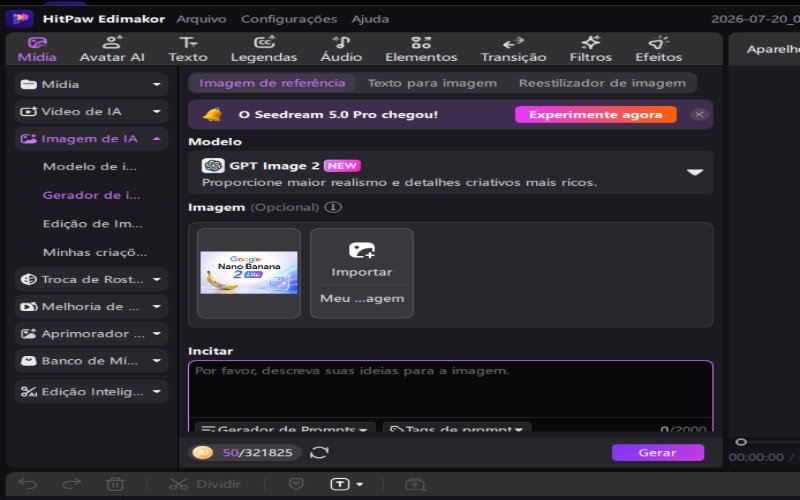
Task: Select the Nano Banana 2 reference thumbnail
Action: click(248, 273)
